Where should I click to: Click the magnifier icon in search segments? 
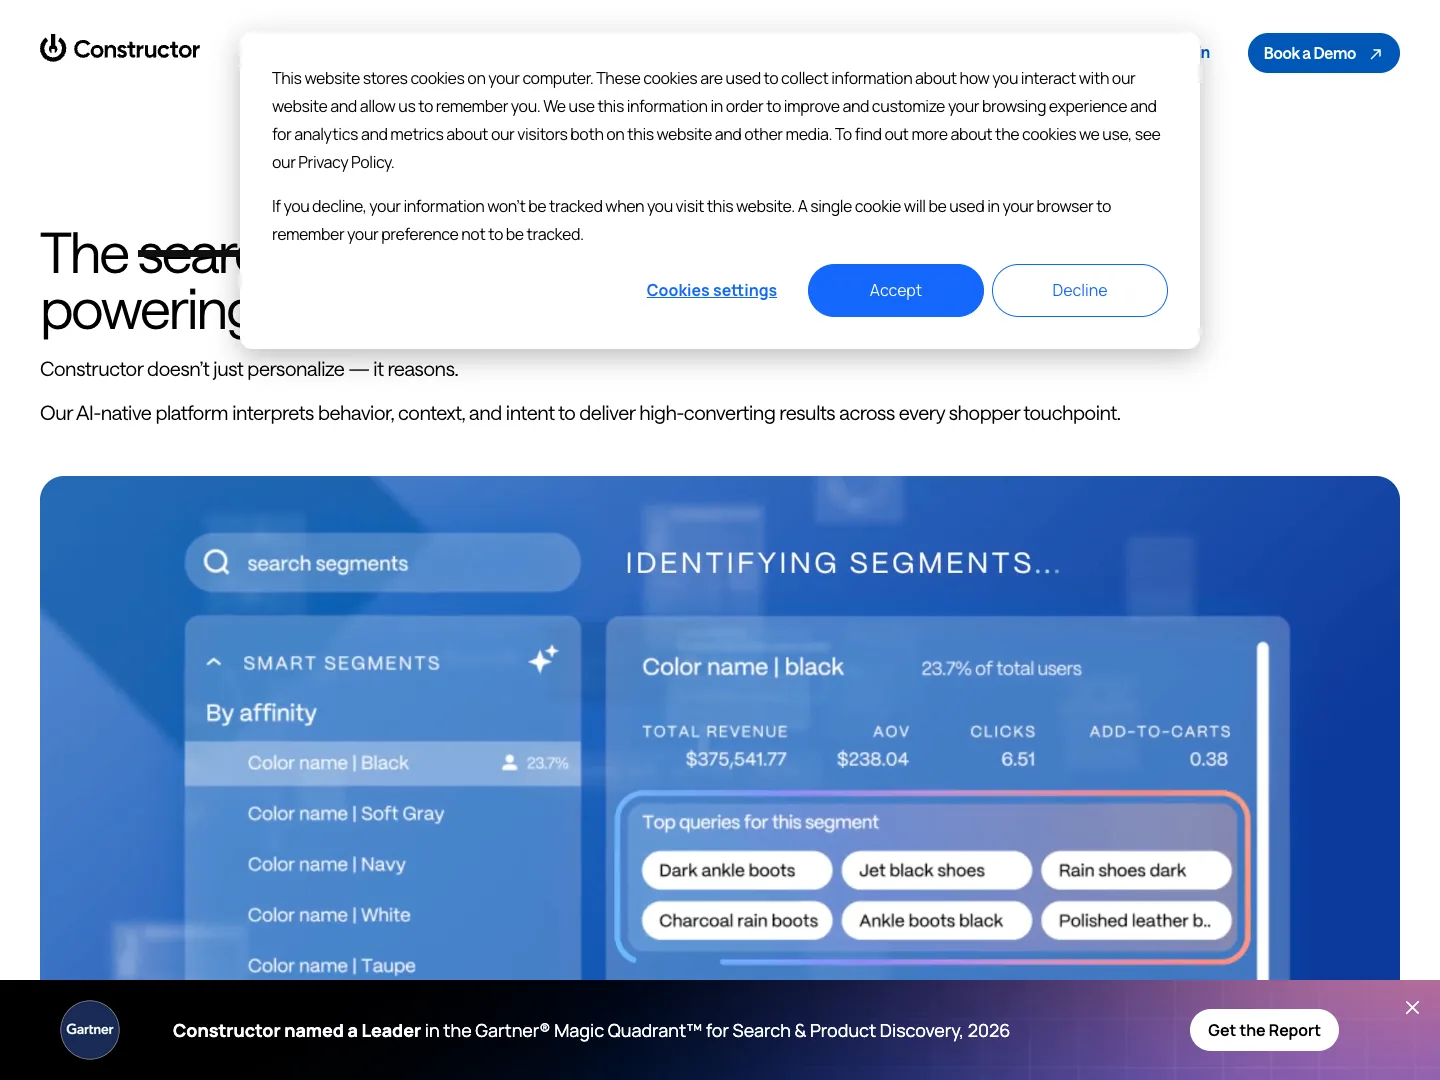217,562
